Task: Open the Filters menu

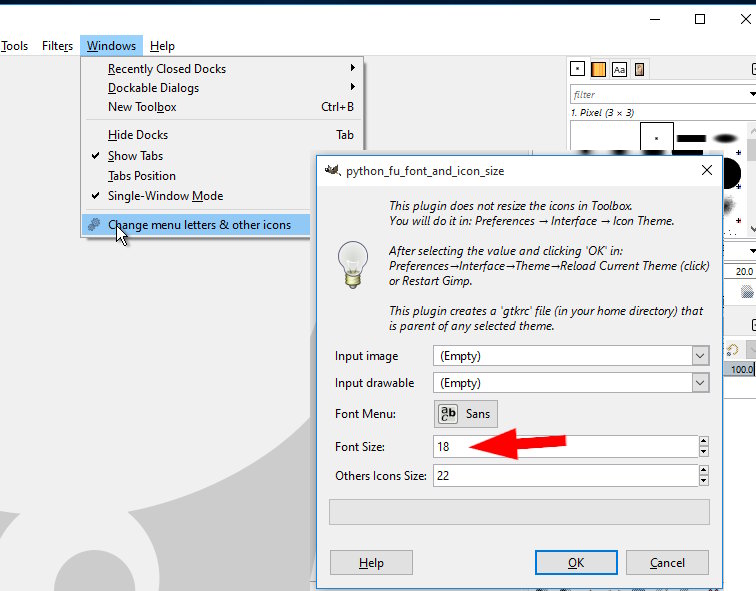Action: pos(57,46)
